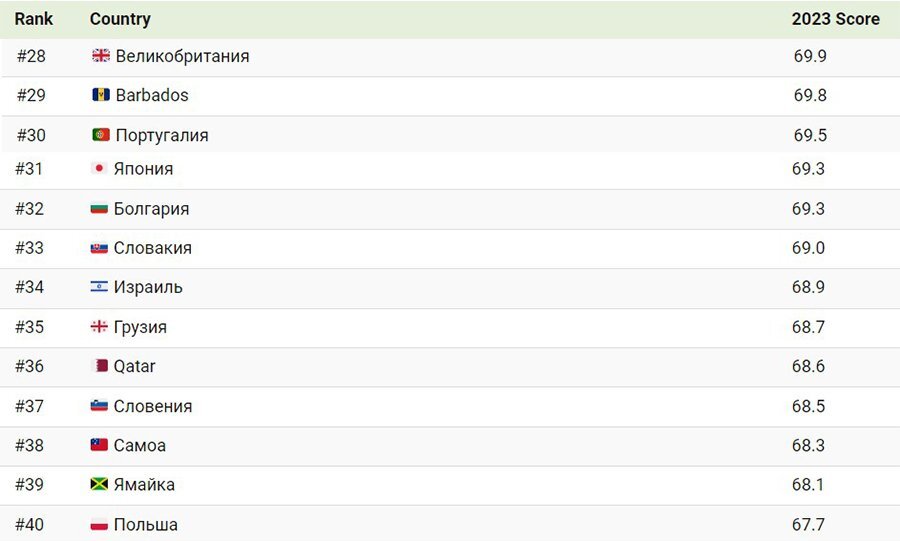The height and width of the screenshot is (541, 900).
Task: Select the Slovakia flag icon
Action: click(99, 248)
